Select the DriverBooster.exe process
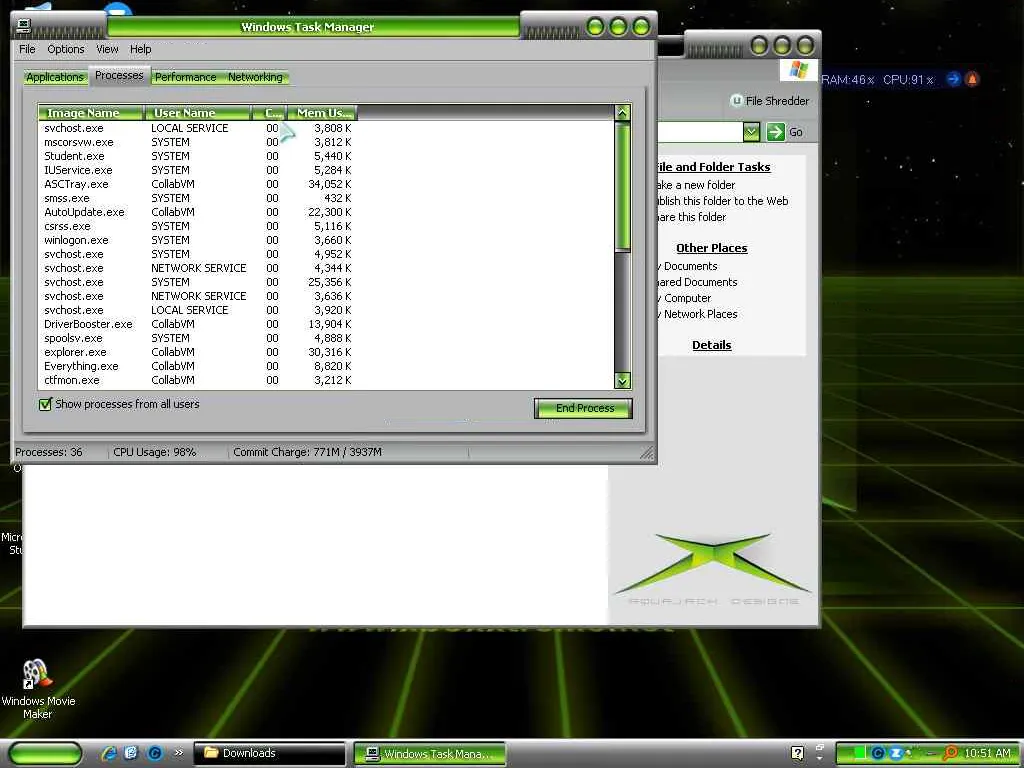Screen dimensions: 1024x768 click(x=197, y=324)
